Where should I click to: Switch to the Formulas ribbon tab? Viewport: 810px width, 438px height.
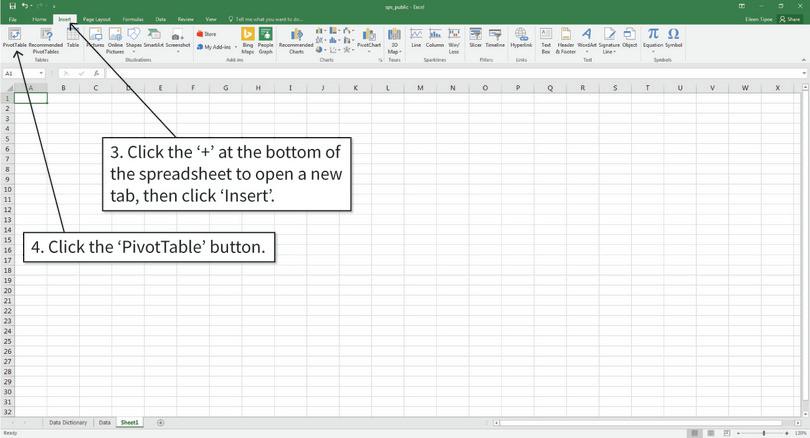(133, 19)
